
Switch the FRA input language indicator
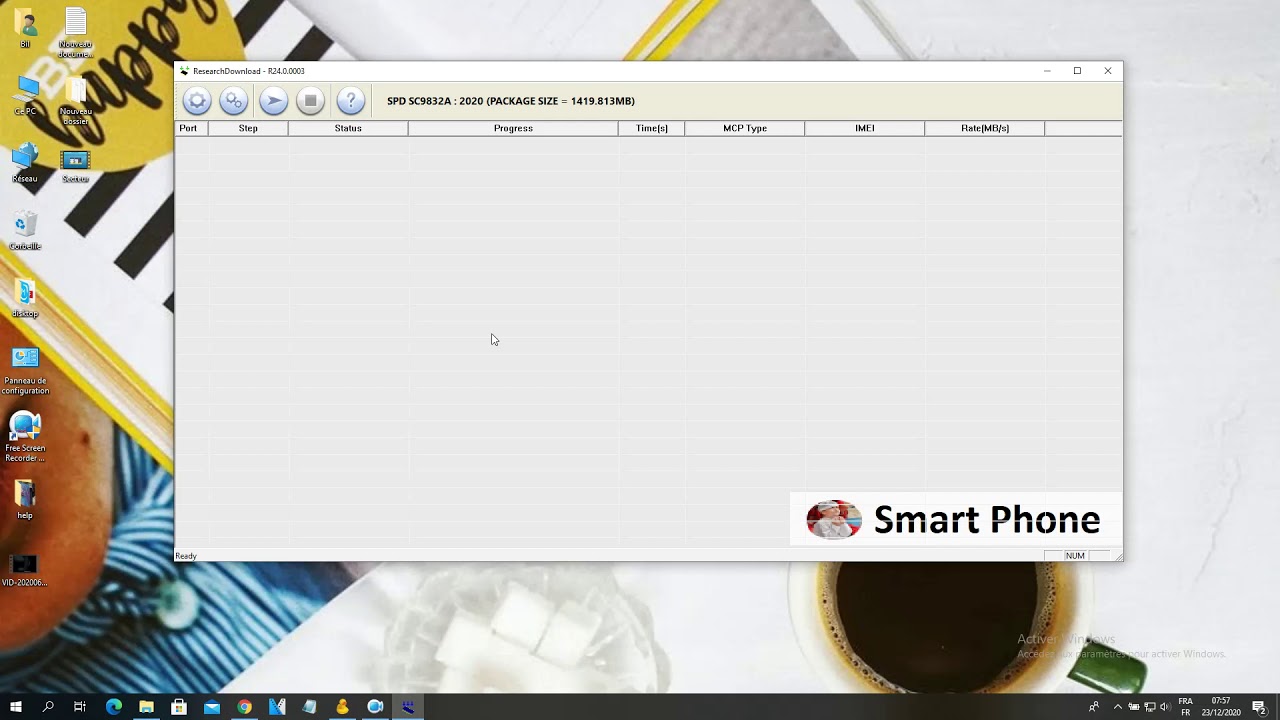point(1186,707)
